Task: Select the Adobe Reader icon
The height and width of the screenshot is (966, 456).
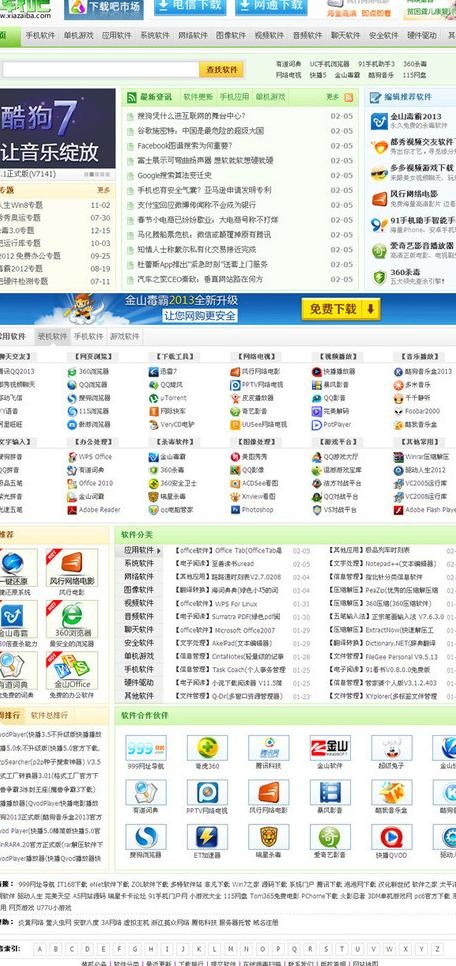Action: (72, 509)
